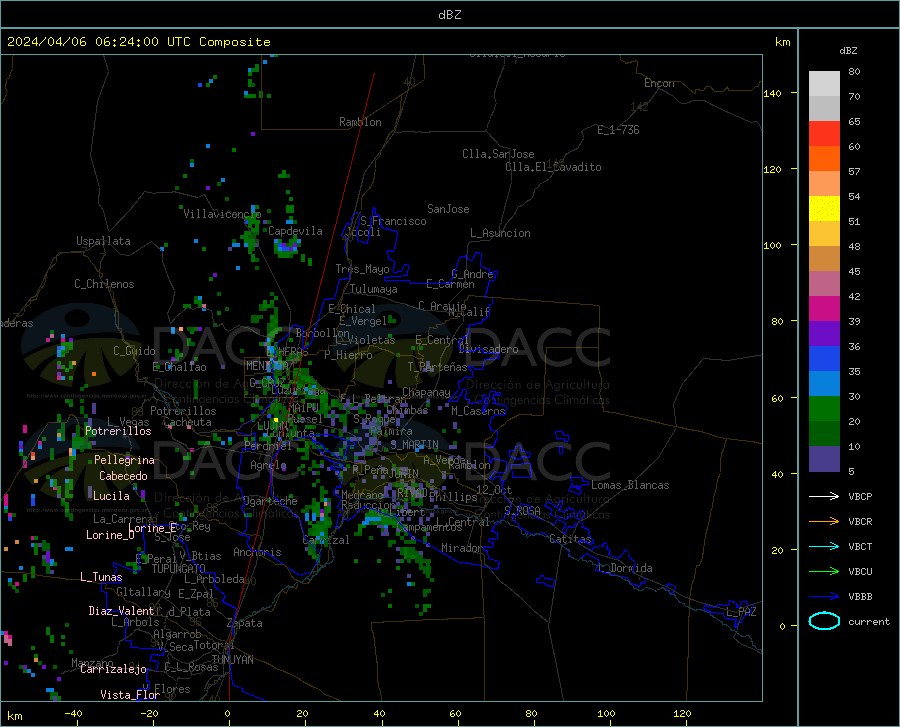Click the 120 horizontal axis tick label
This screenshot has height=727, width=900.
682,713
